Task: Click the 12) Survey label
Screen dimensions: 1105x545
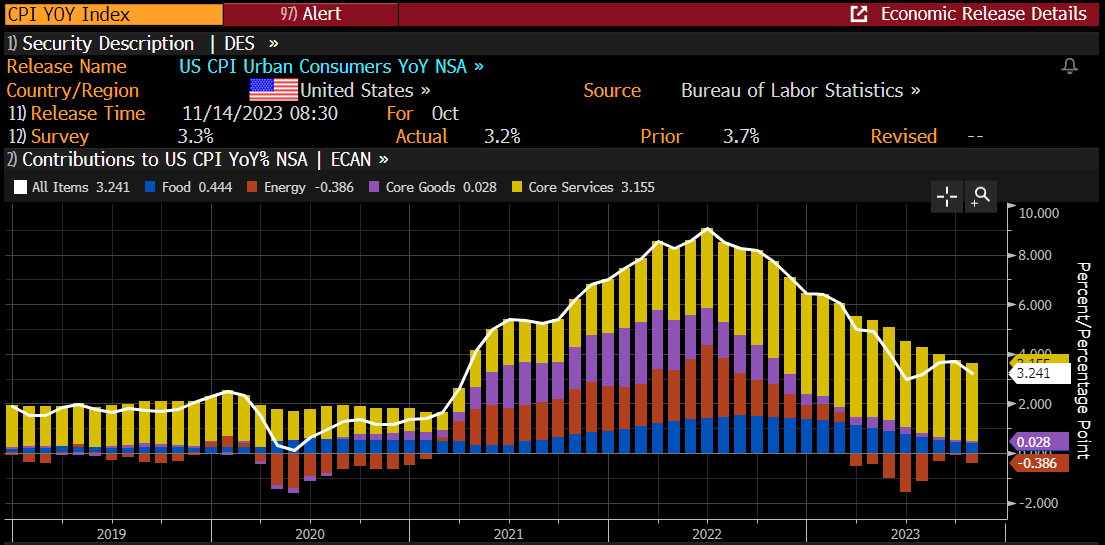Action: [x=49, y=136]
